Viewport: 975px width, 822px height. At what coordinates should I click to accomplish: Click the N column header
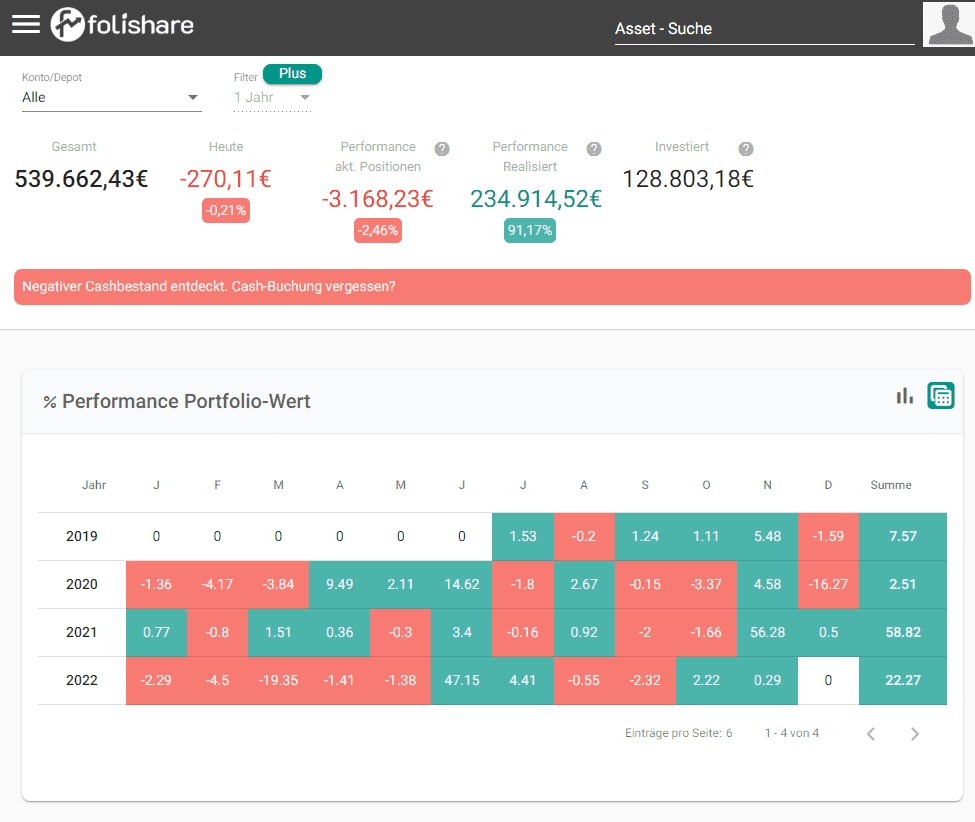767,485
